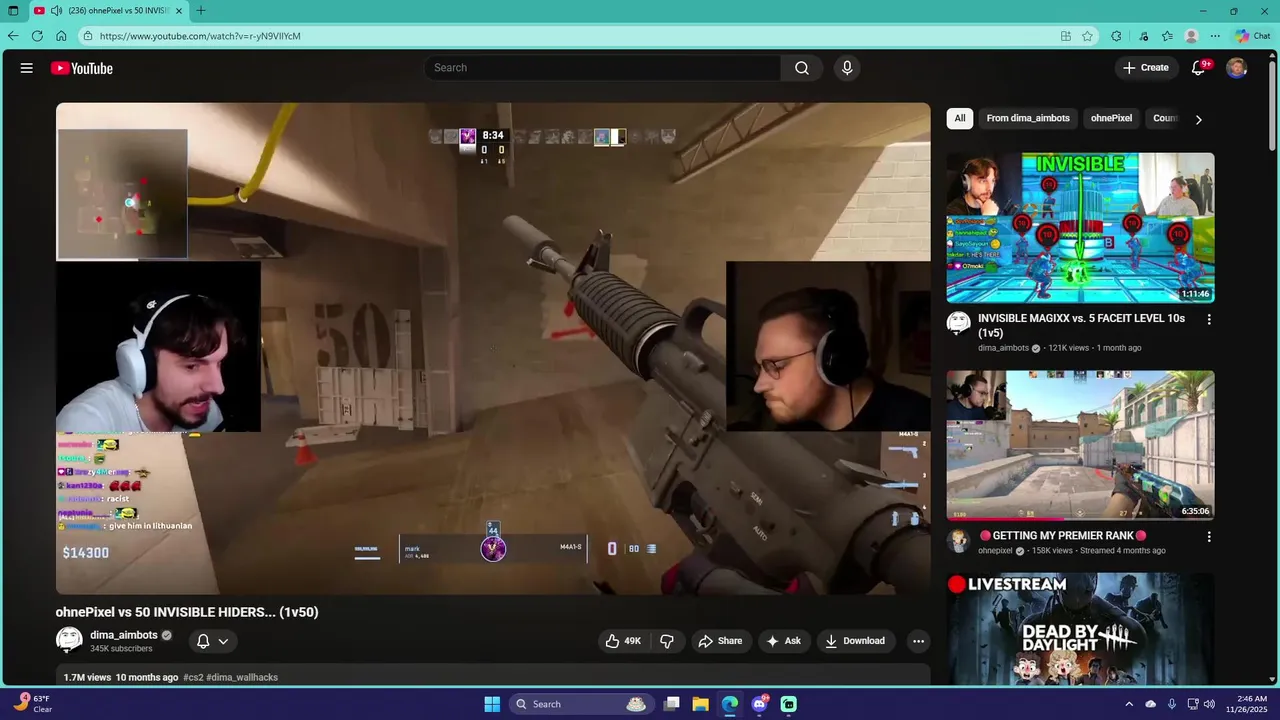Open weather widget showing 63°F
This screenshot has width=1280, height=720.
[32, 704]
